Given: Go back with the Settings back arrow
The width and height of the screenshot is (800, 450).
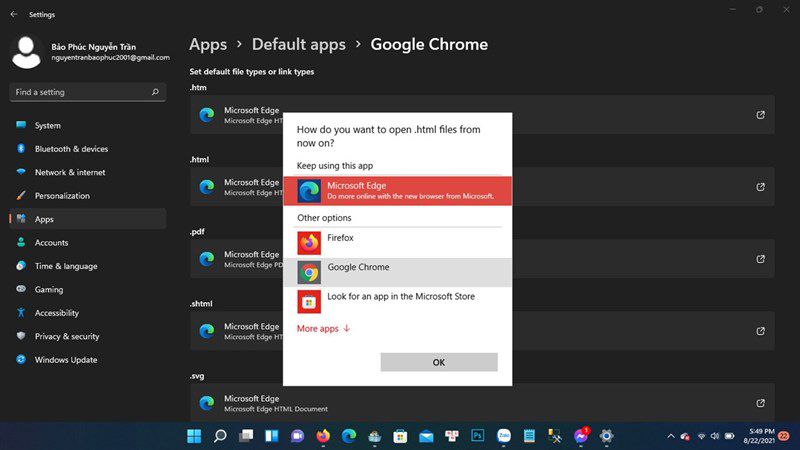Looking at the screenshot, I should tap(14, 14).
